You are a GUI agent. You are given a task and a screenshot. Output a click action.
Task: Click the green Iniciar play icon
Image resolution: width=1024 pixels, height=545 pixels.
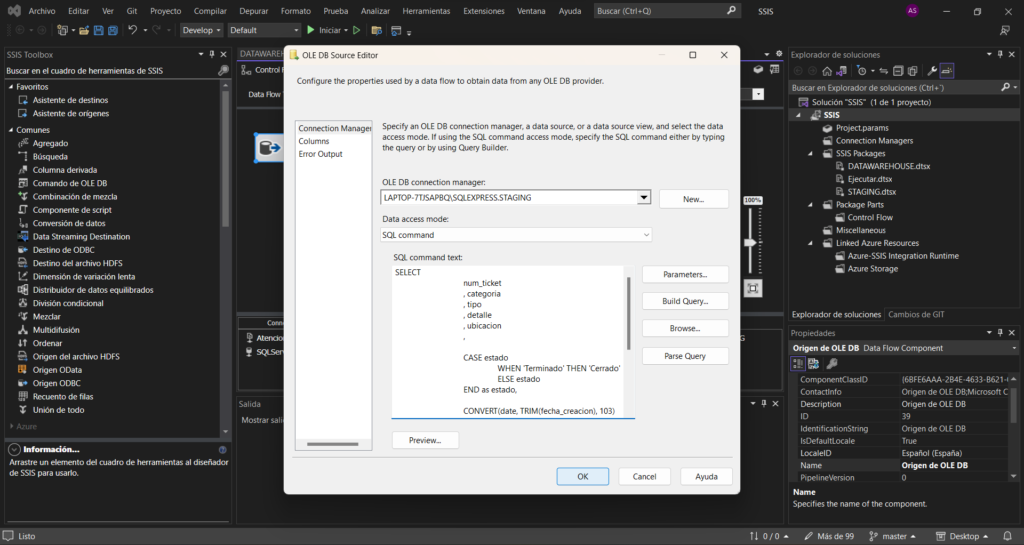tap(310, 30)
